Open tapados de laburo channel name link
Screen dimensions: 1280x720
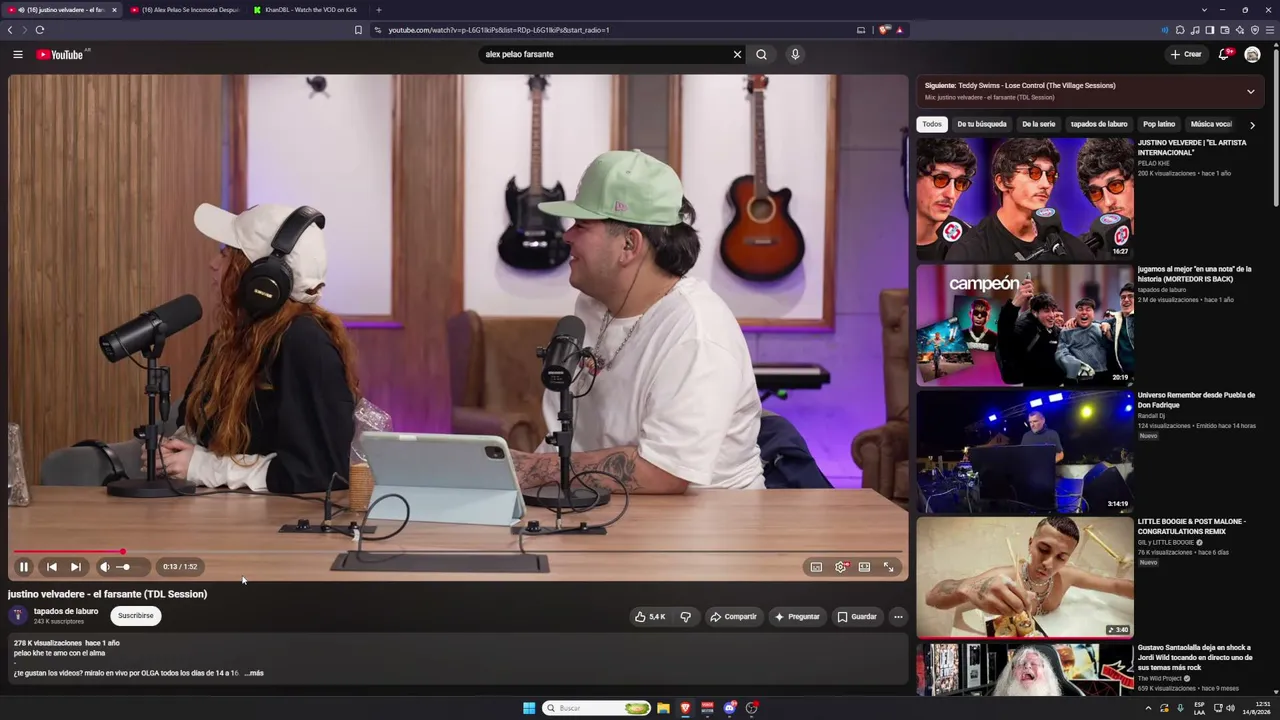(66, 611)
